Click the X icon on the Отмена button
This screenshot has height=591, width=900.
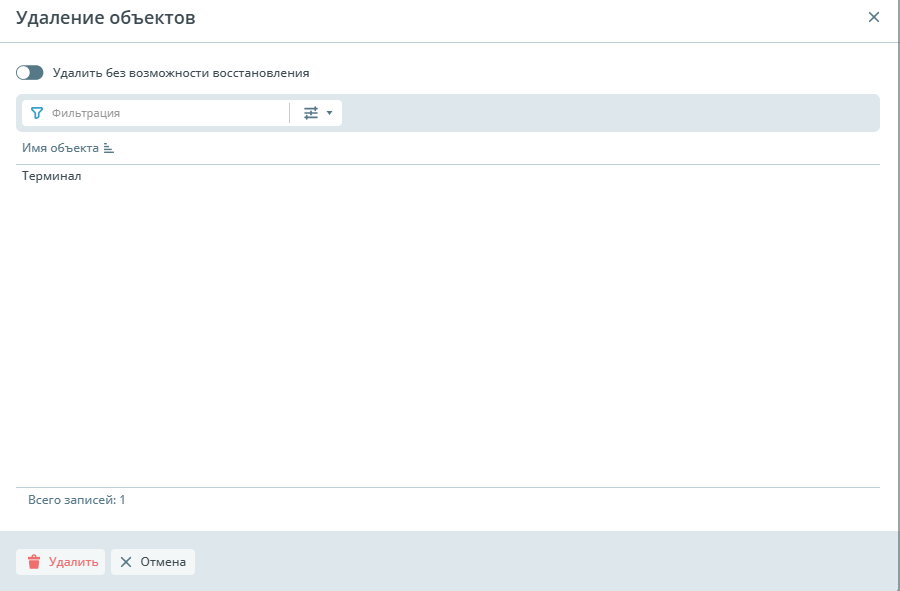tap(126, 562)
